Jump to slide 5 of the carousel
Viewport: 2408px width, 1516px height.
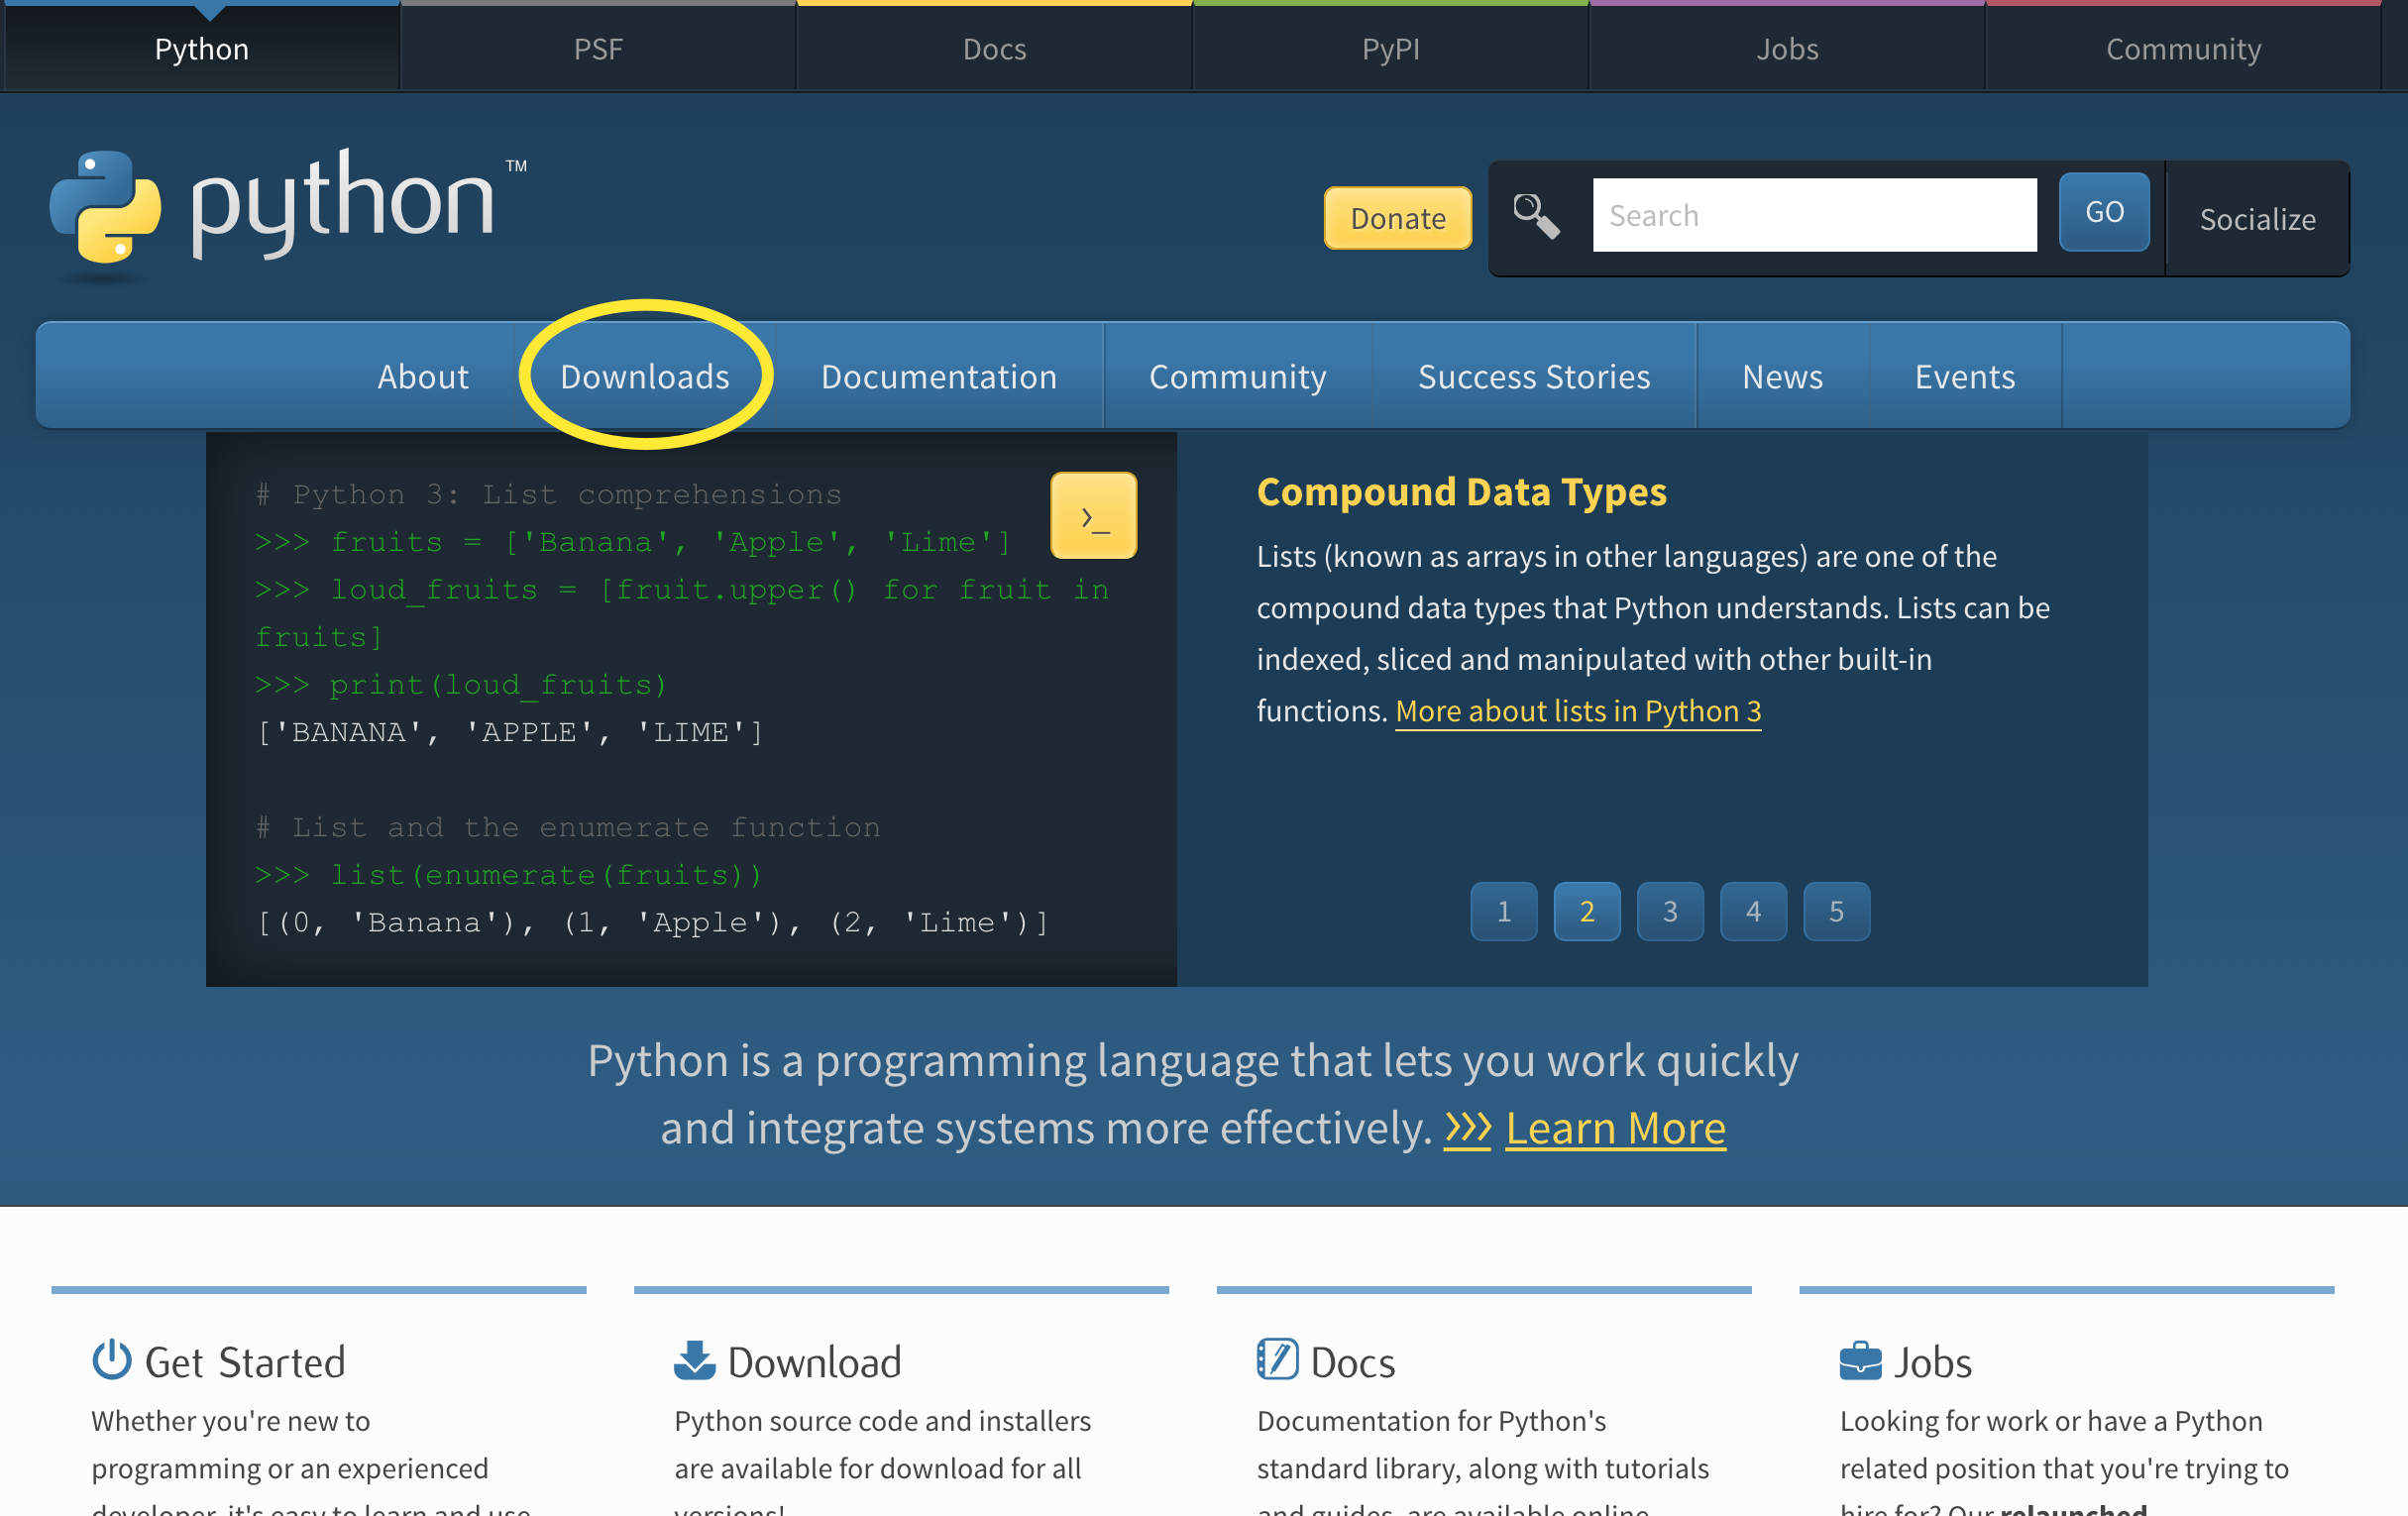point(1836,911)
